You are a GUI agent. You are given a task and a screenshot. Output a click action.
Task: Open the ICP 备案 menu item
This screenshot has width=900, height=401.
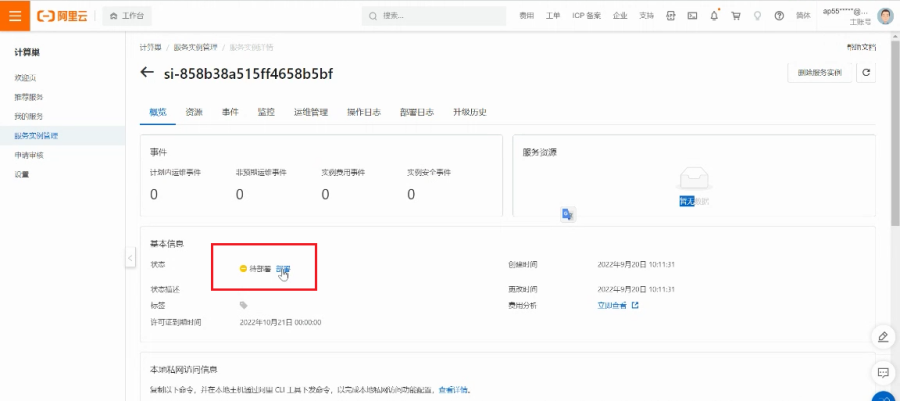[x=587, y=16]
